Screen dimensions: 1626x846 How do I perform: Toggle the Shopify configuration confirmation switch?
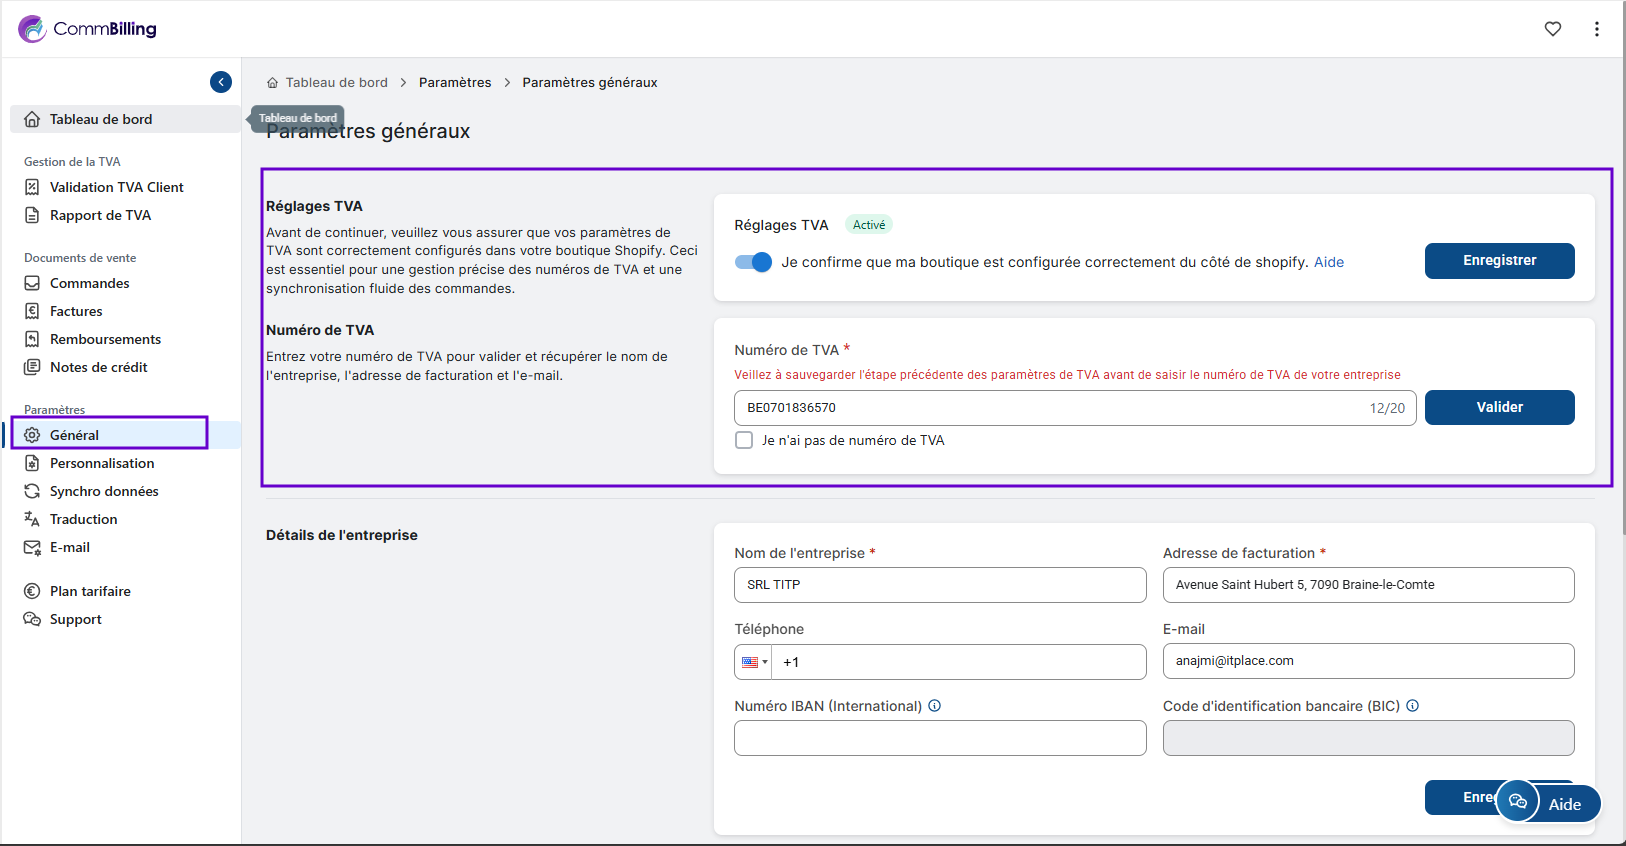(753, 262)
